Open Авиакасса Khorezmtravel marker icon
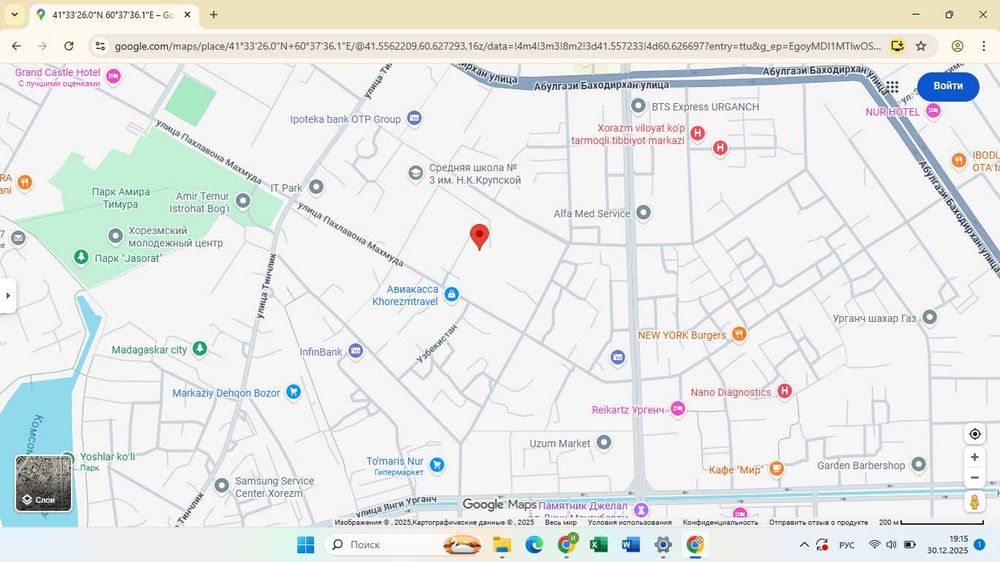 click(452, 294)
